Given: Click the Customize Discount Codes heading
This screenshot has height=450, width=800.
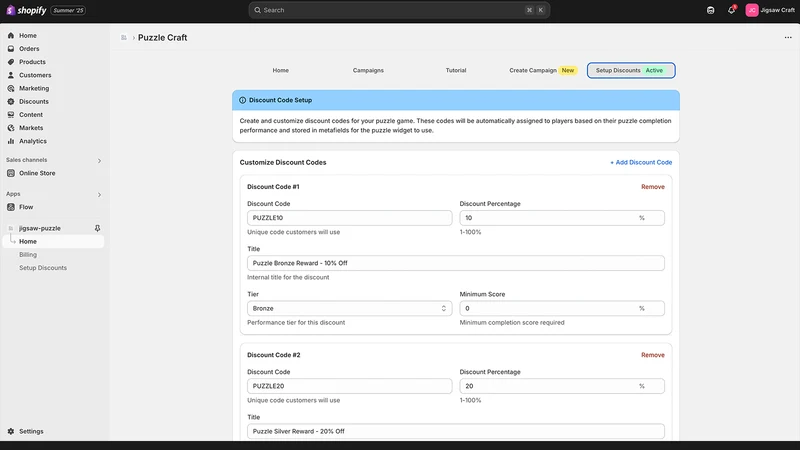Looking at the screenshot, I should pos(283,162).
